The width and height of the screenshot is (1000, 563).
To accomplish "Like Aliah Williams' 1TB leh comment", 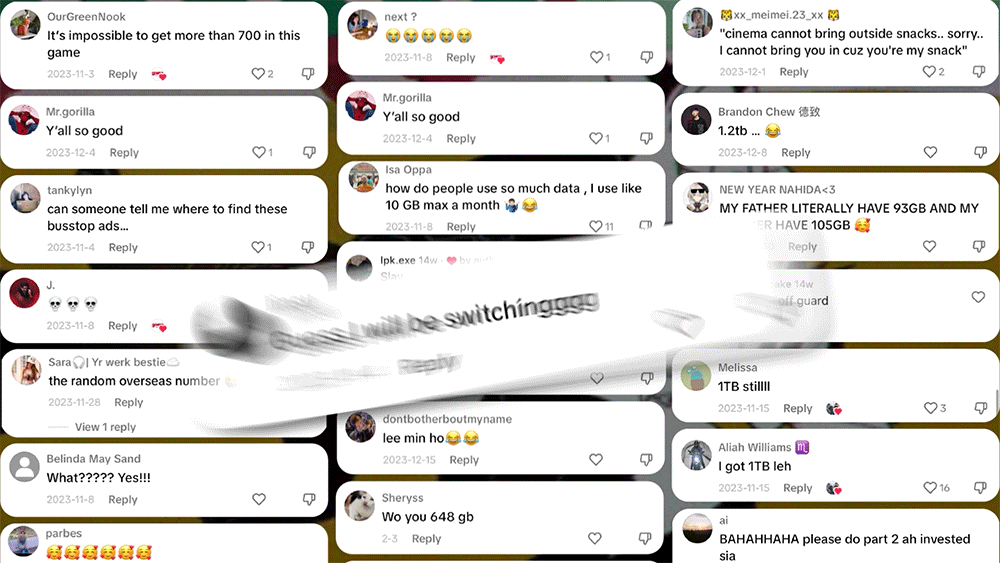I will click(930, 488).
